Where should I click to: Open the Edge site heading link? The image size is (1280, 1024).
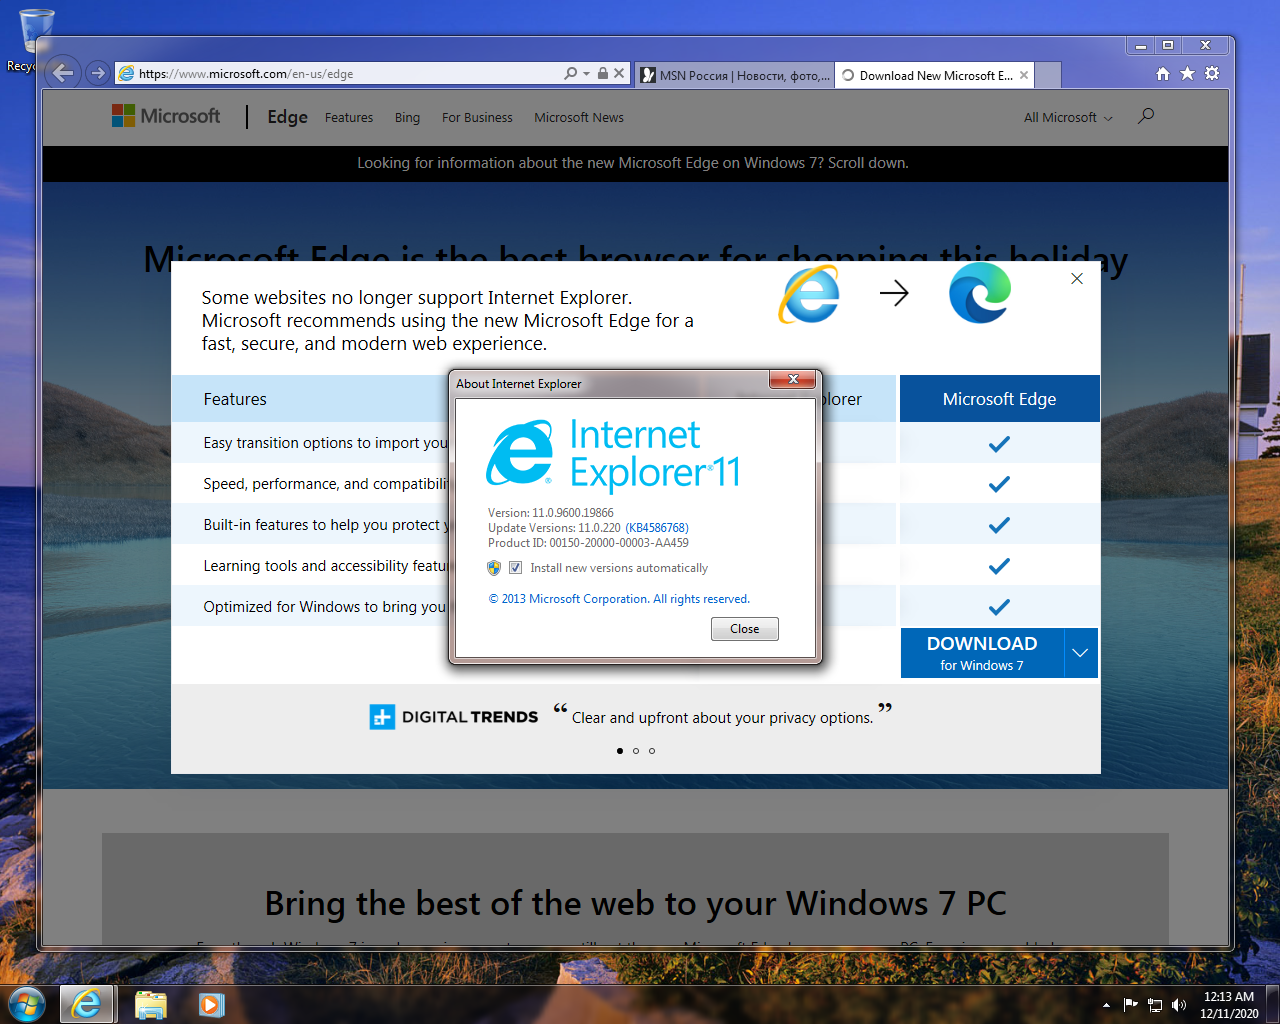tap(287, 117)
